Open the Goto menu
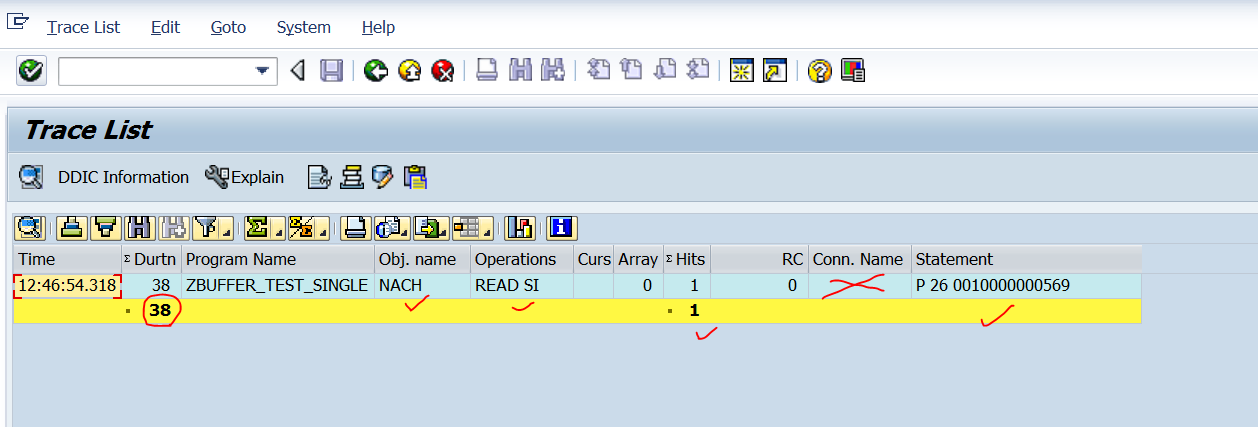The image size is (1258, 427). click(228, 27)
